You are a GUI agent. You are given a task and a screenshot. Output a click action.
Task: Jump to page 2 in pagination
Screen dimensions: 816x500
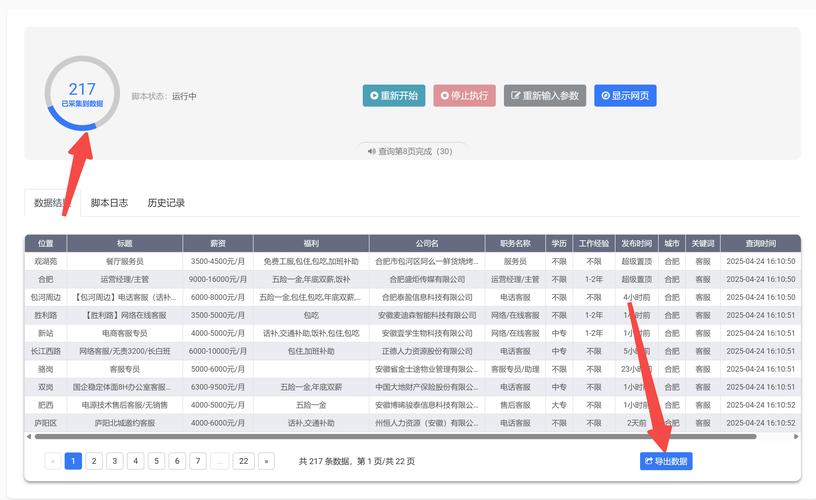(x=94, y=461)
